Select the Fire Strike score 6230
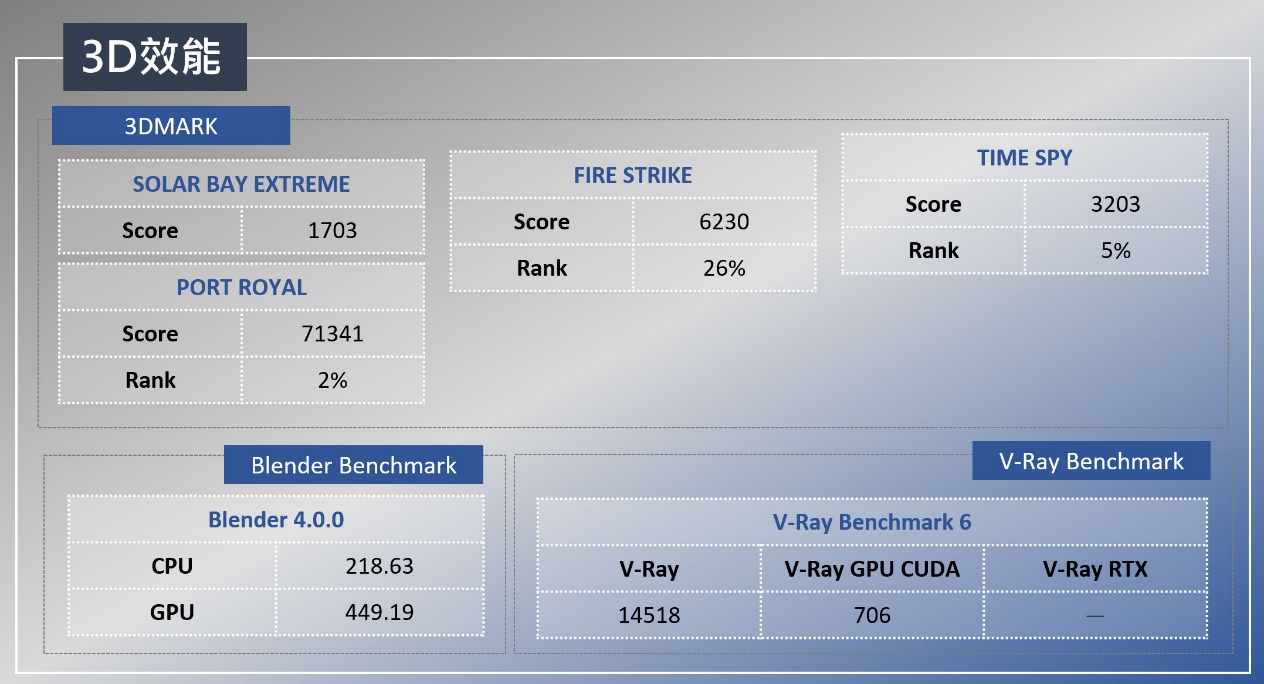The width and height of the screenshot is (1264, 684). [x=724, y=221]
